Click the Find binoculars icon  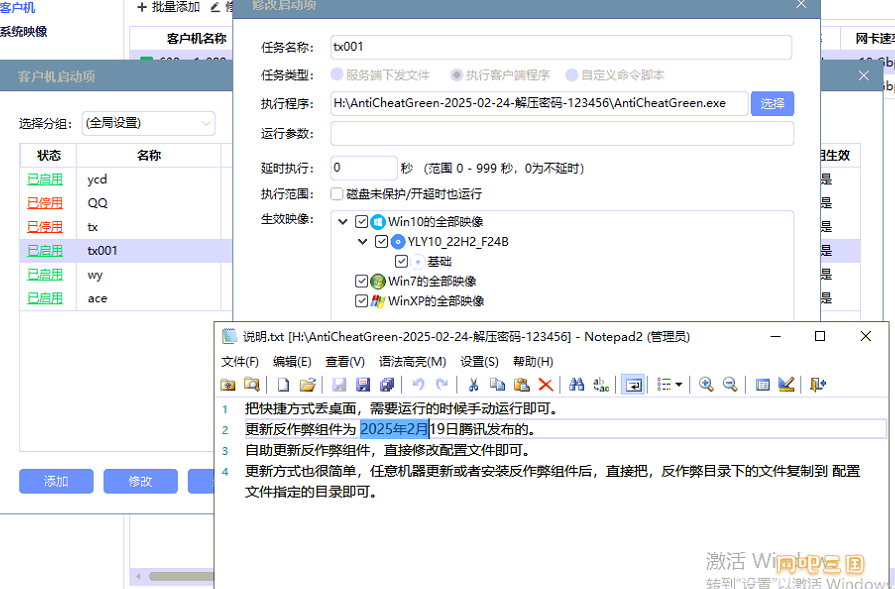pos(576,384)
